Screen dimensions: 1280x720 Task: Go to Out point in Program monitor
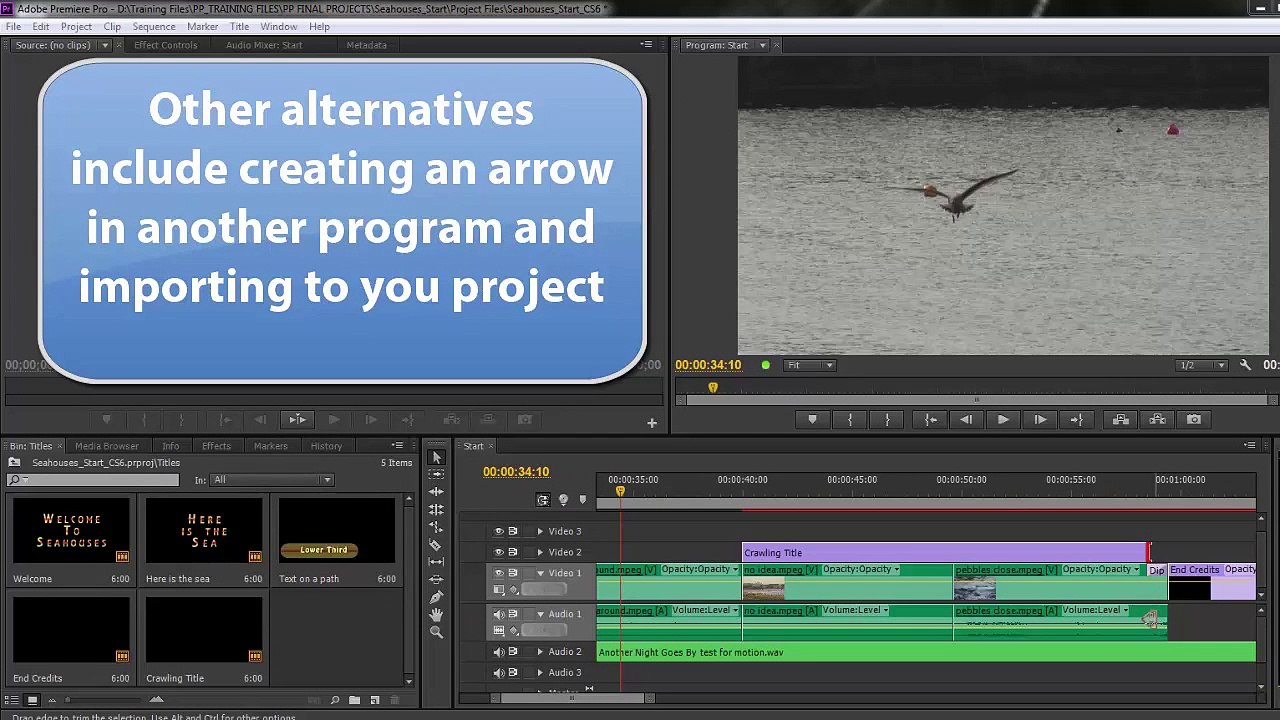[1077, 420]
